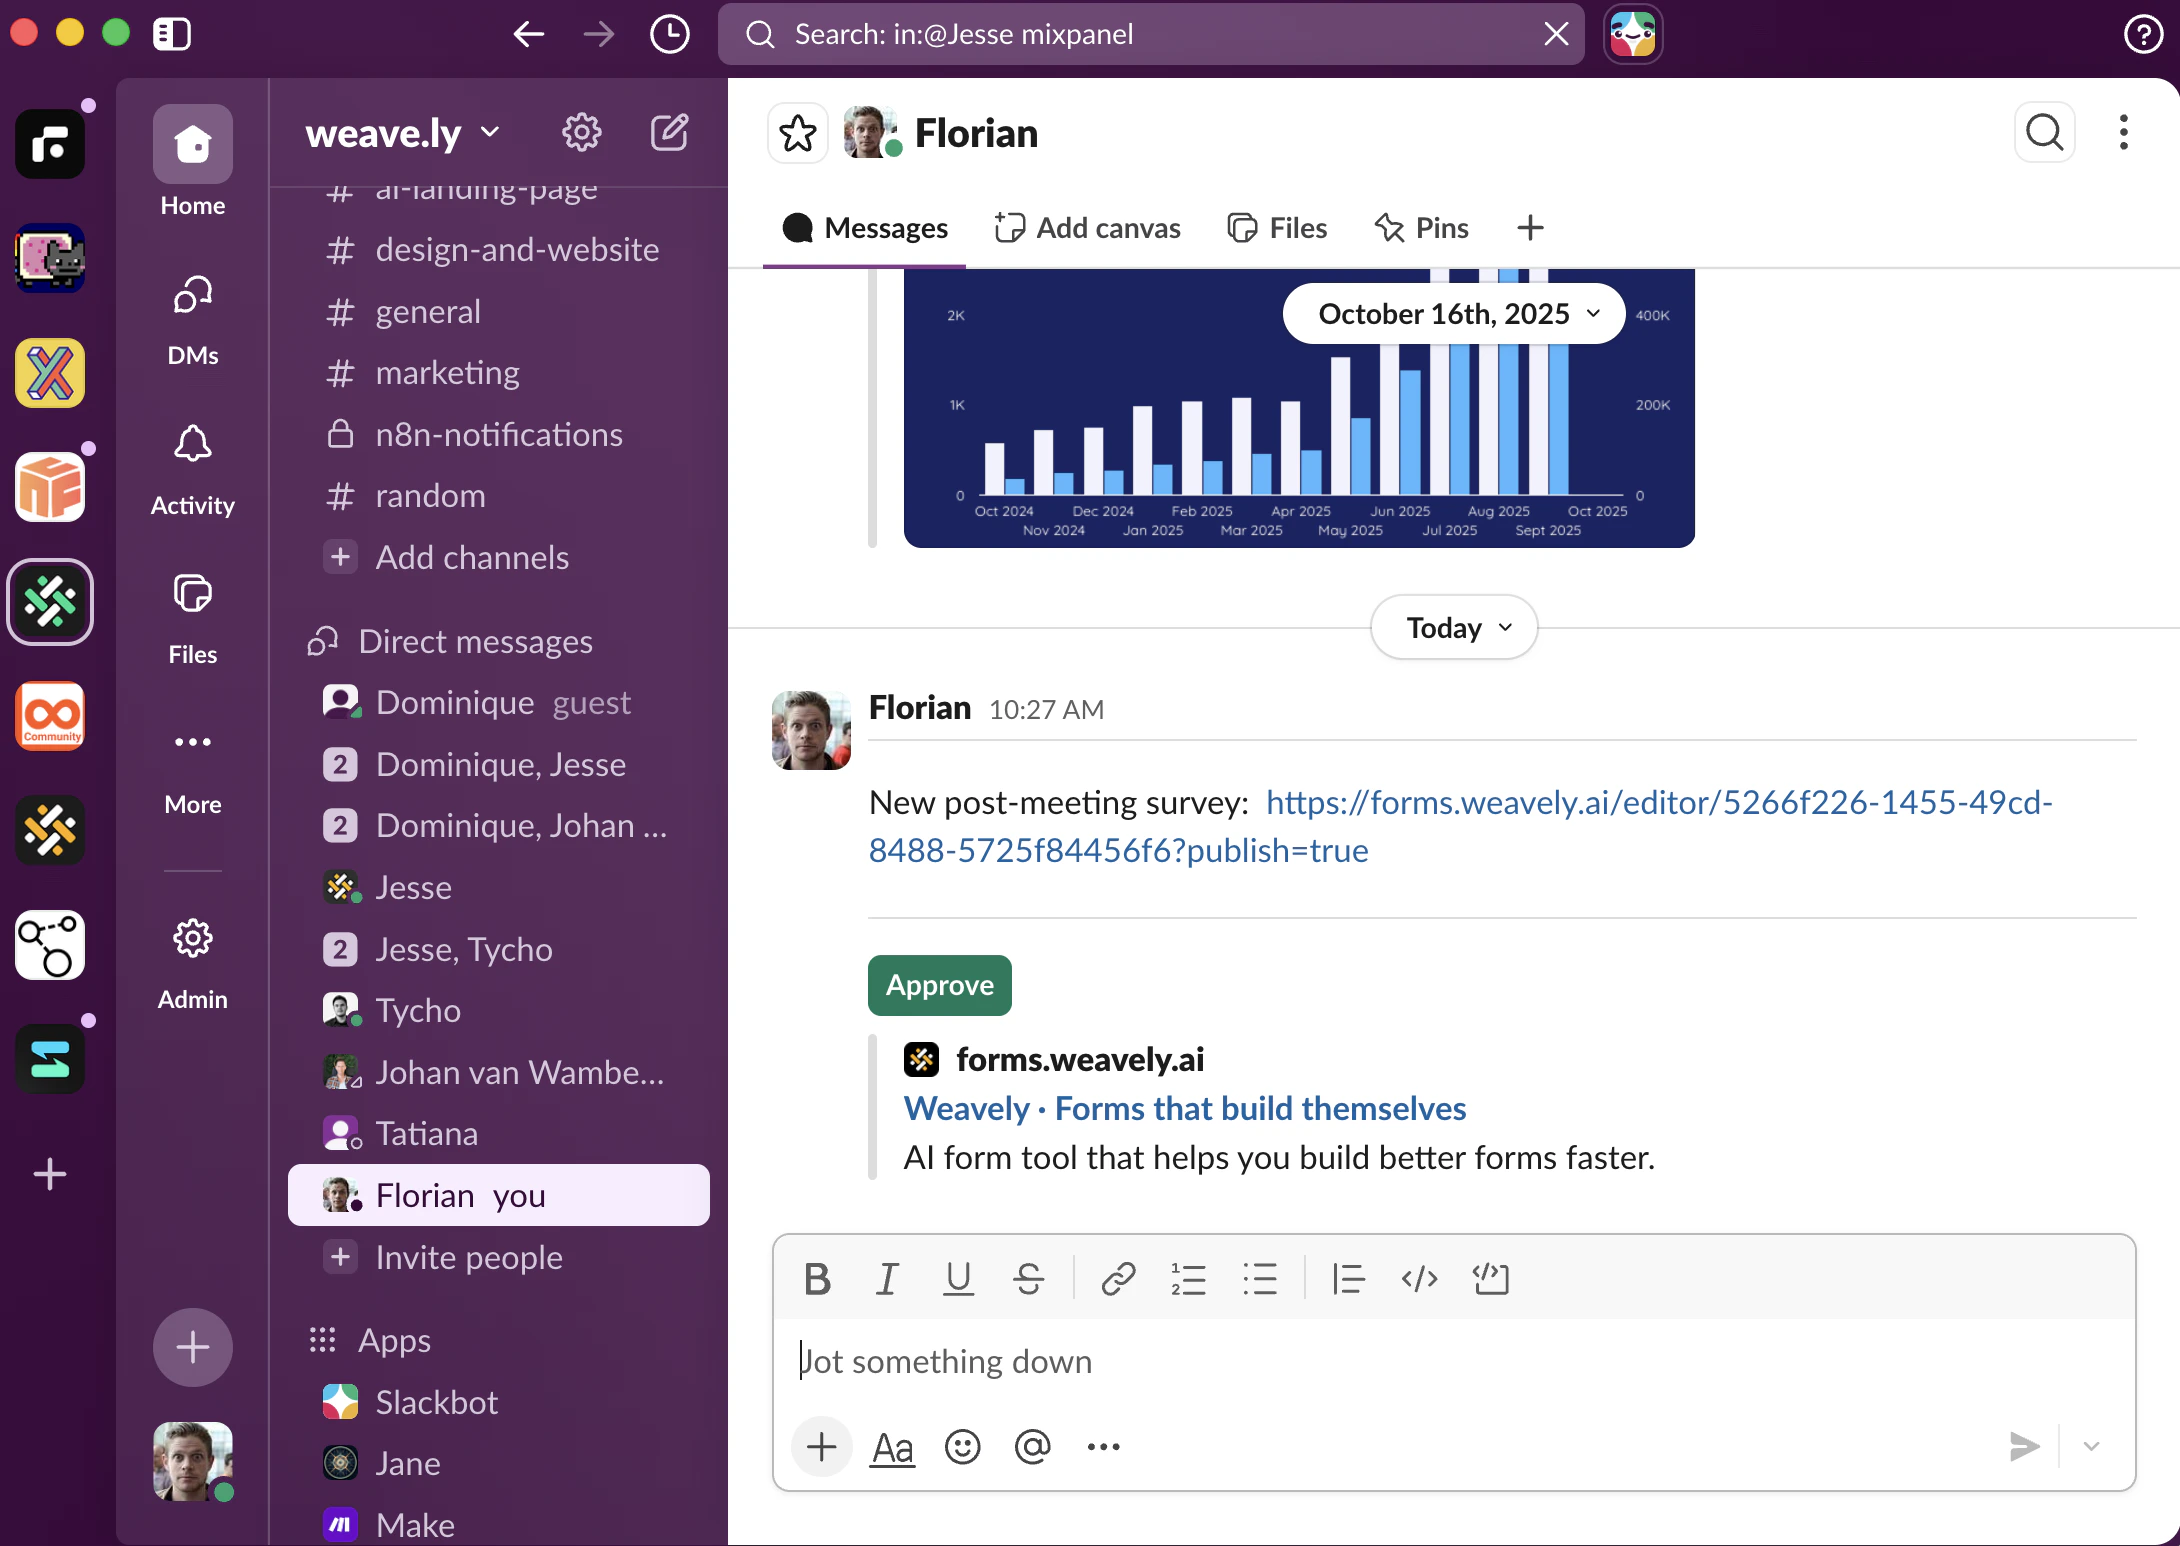Screen dimensions: 2180x1546
Task: Insert an ordered list in the composer
Action: (1188, 1279)
